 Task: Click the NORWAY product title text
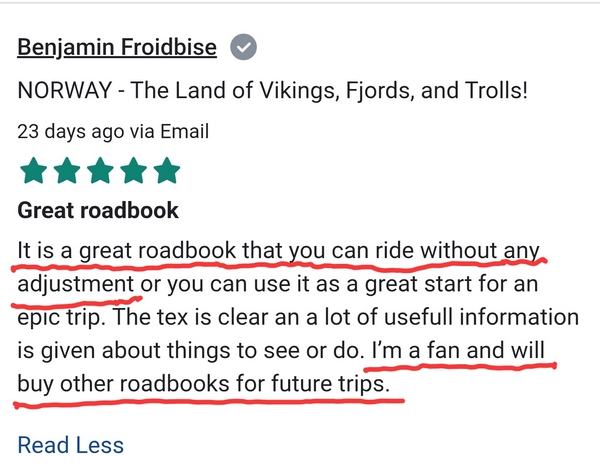(272, 91)
